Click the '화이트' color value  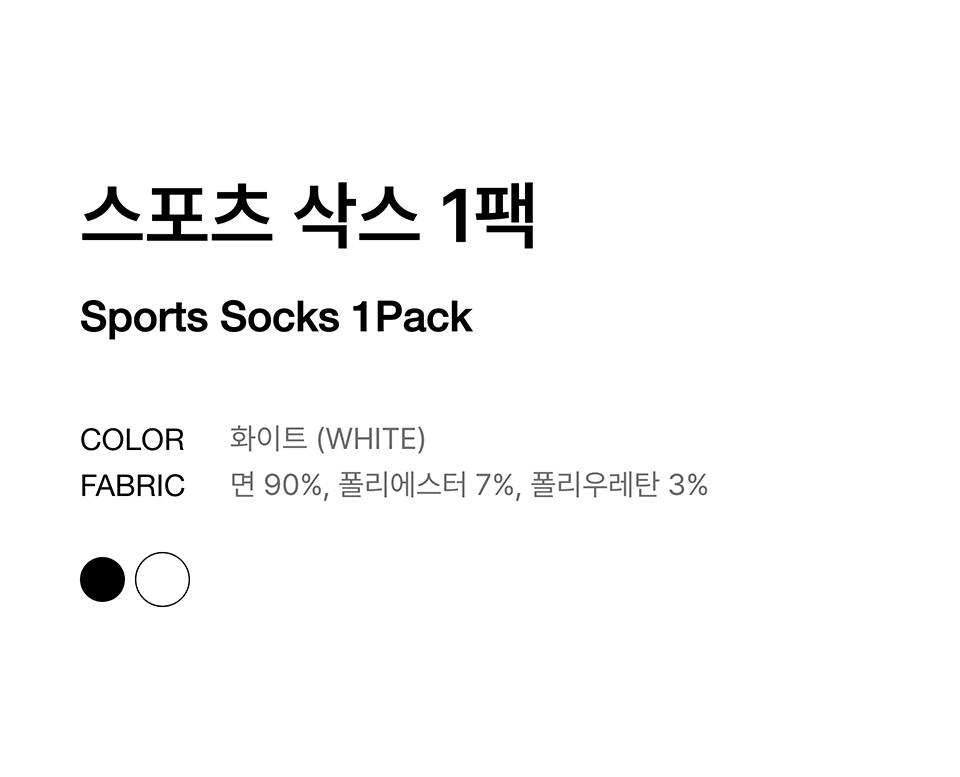coord(268,438)
